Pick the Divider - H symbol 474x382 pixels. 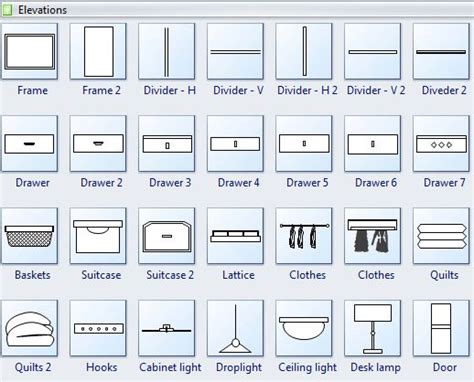pyautogui.click(x=167, y=51)
